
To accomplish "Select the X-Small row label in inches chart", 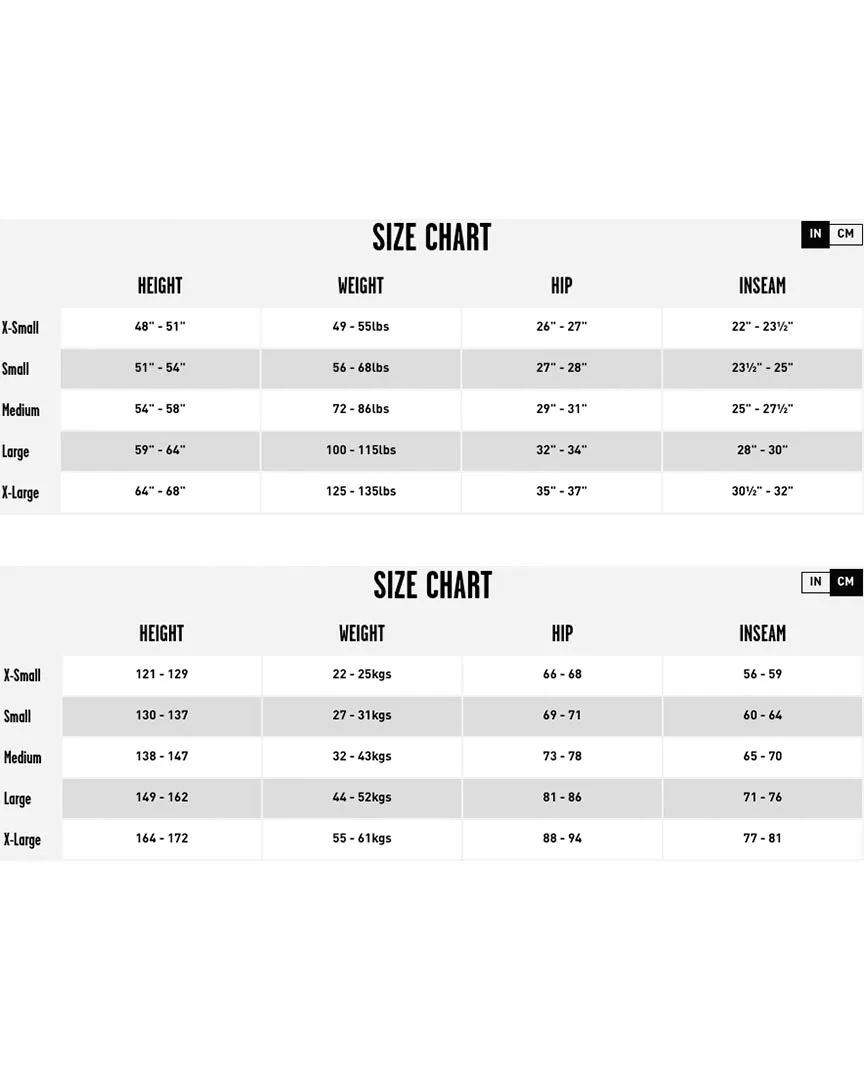I will pos(20,328).
